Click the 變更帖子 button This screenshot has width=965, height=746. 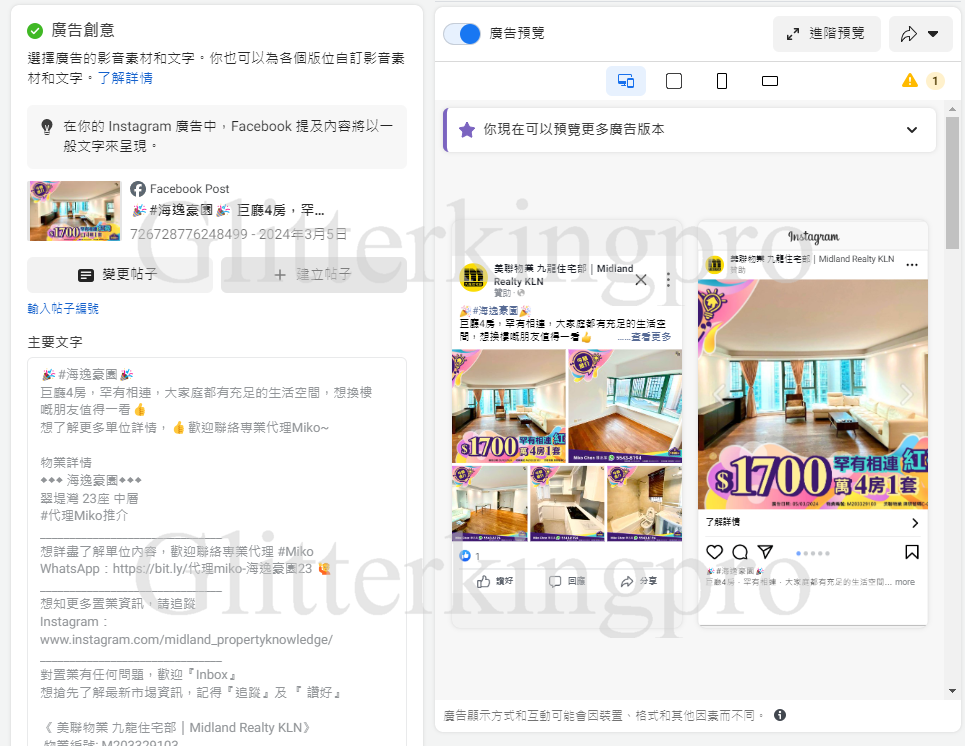[x=120, y=275]
